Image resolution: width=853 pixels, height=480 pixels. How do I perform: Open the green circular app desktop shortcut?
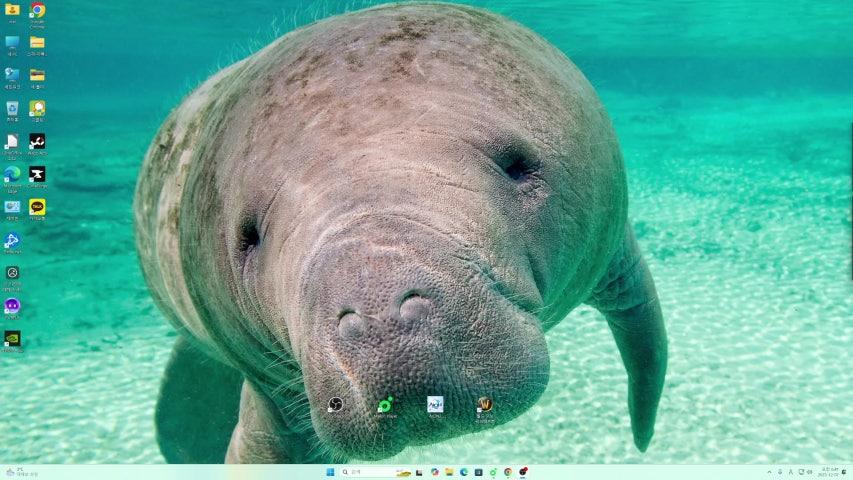pyautogui.click(x=385, y=404)
